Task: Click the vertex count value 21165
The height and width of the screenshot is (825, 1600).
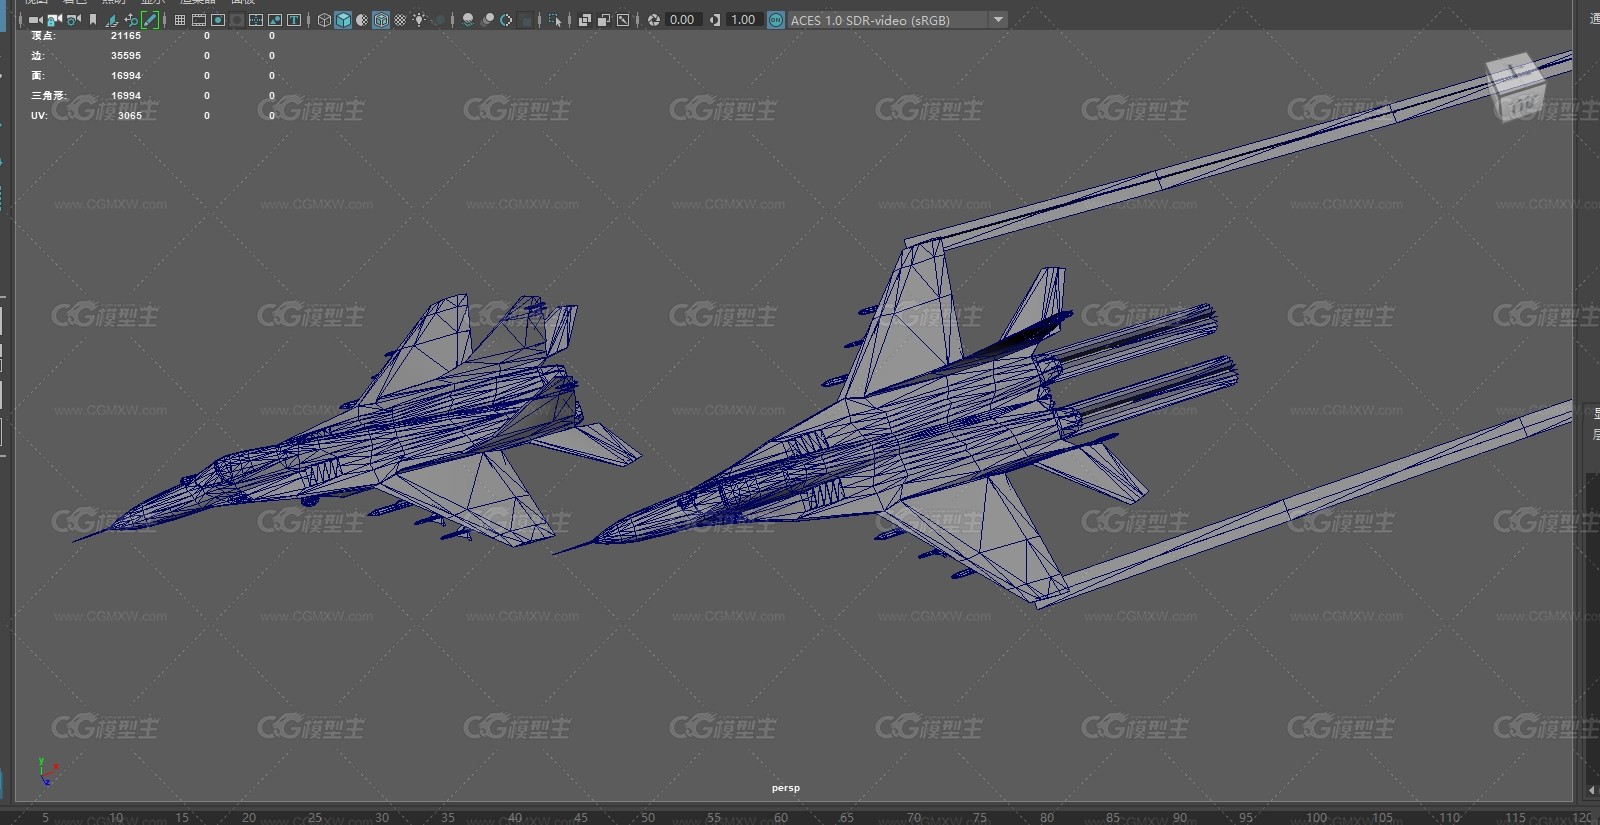Action: pyautogui.click(x=126, y=36)
